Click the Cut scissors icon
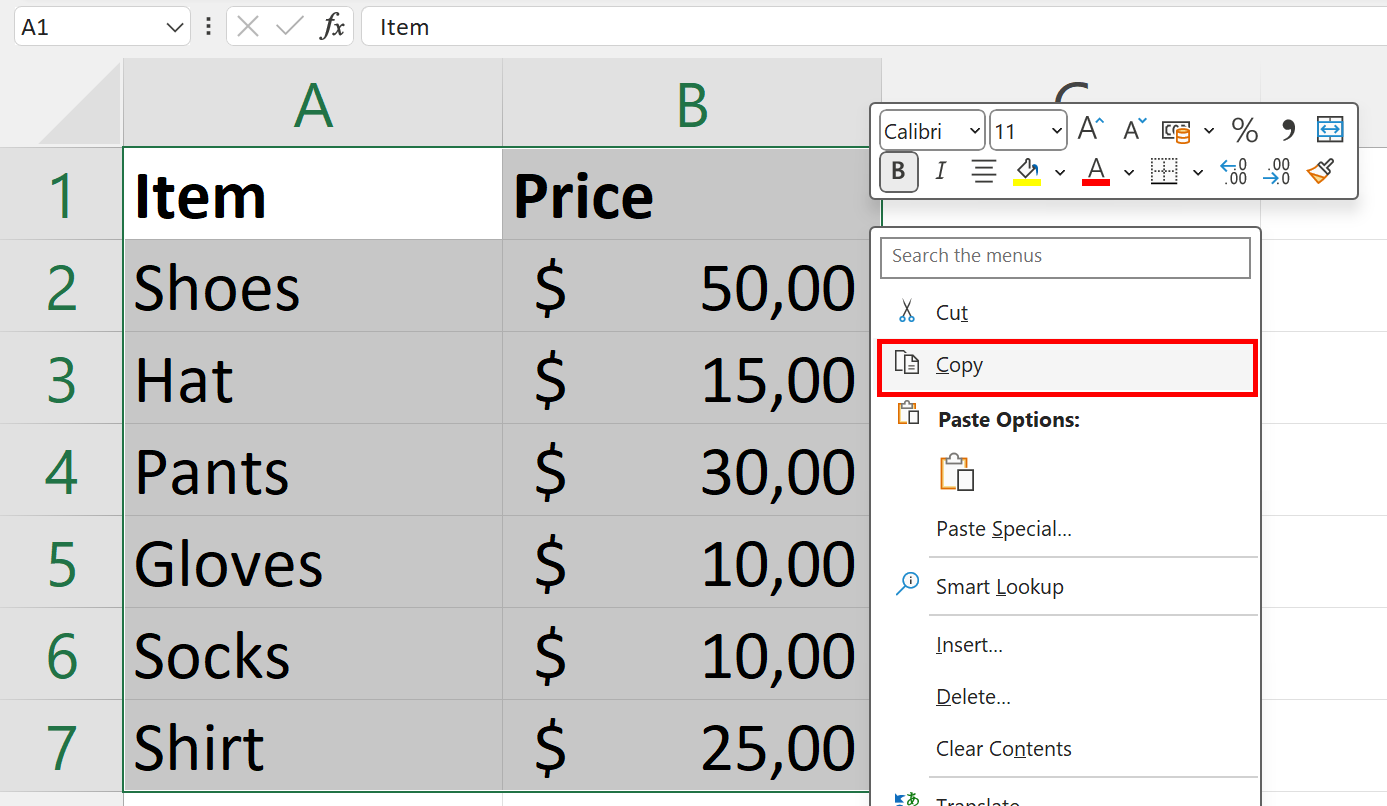Image resolution: width=1387 pixels, height=806 pixels. tap(907, 312)
